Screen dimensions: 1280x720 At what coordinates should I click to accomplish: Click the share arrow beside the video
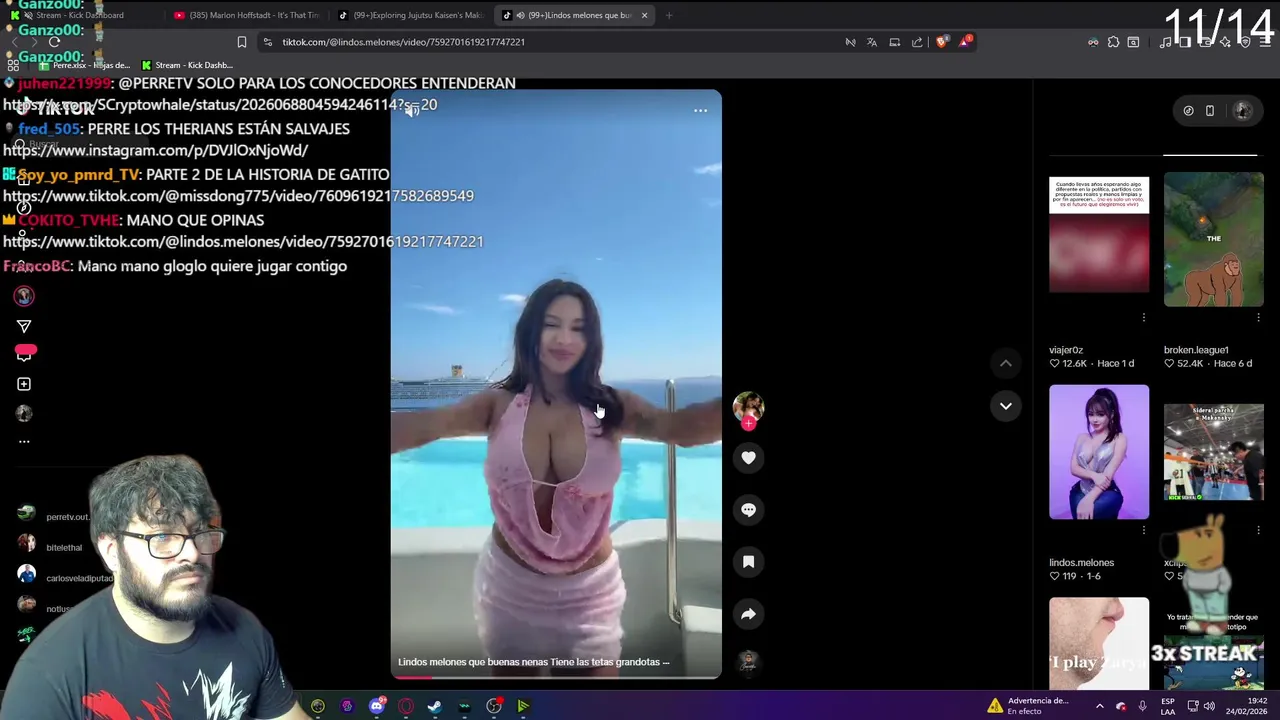748,614
